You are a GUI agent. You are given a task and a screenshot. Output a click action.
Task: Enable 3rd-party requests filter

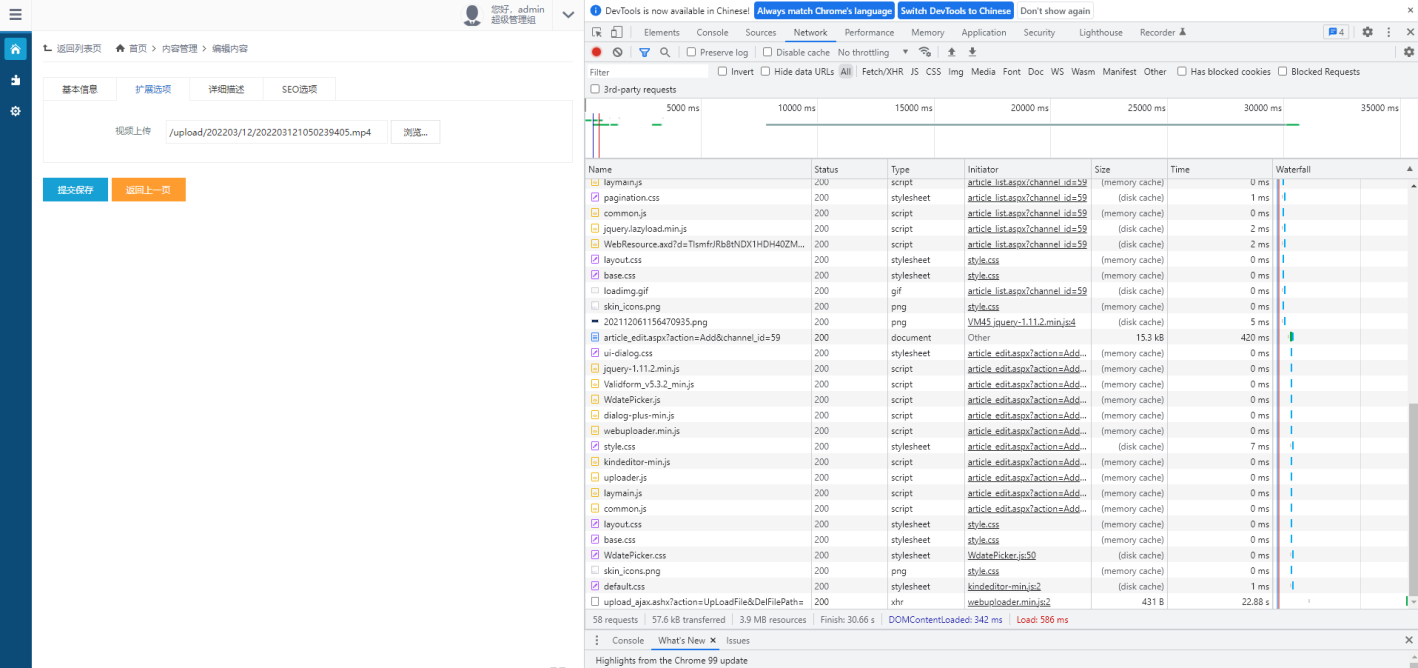pos(594,89)
